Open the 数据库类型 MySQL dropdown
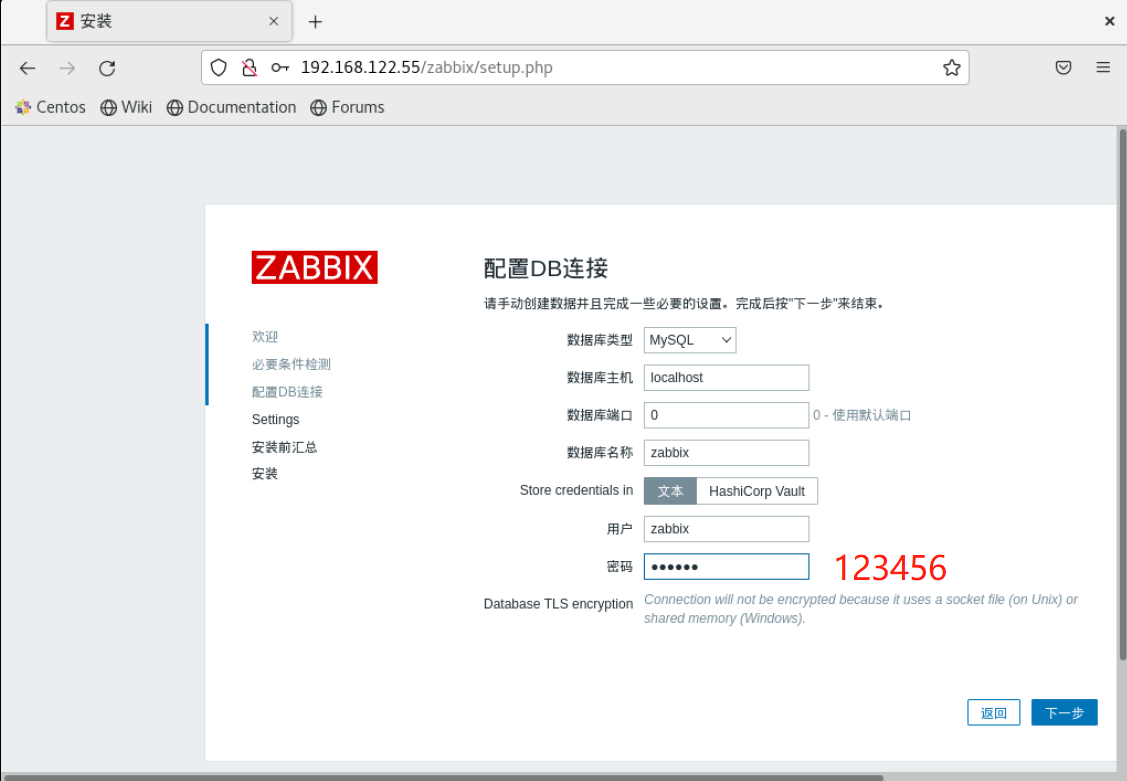This screenshot has height=781, width=1127. point(689,340)
